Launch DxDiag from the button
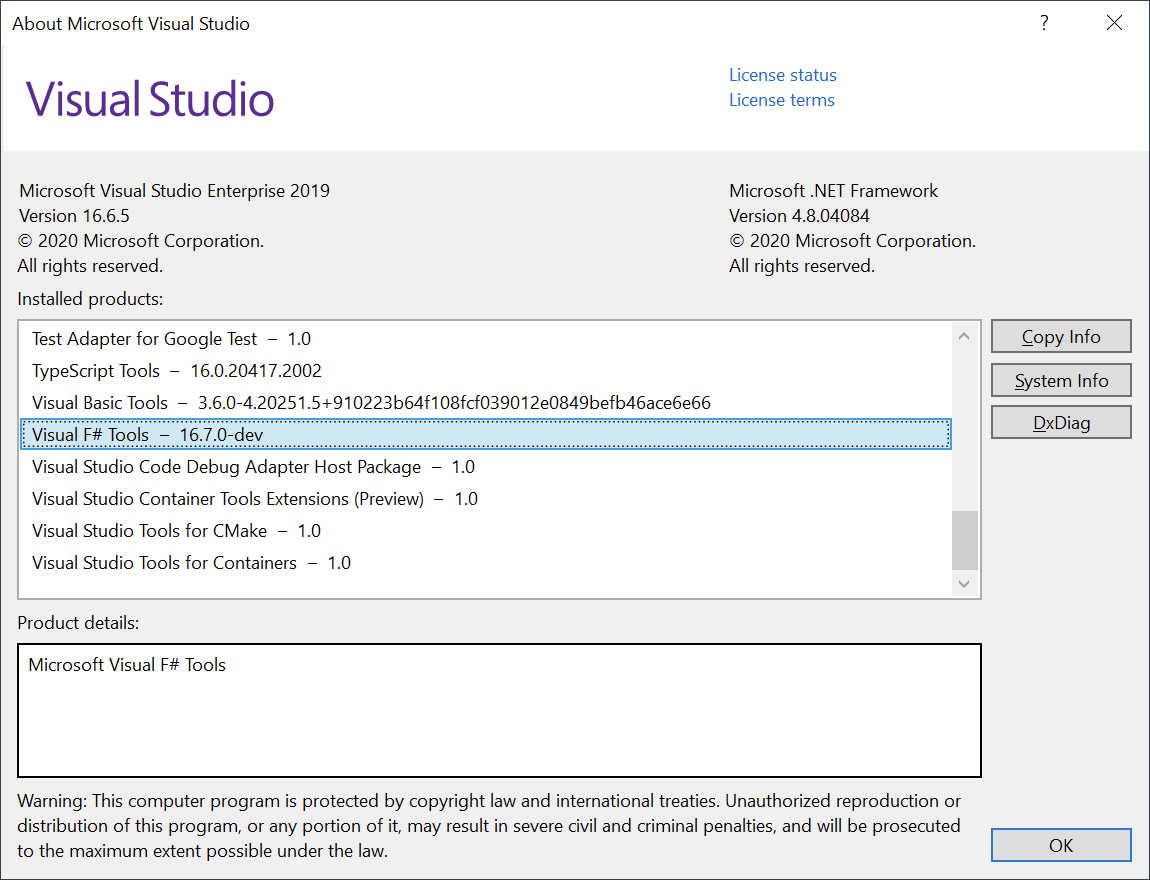 [1061, 423]
